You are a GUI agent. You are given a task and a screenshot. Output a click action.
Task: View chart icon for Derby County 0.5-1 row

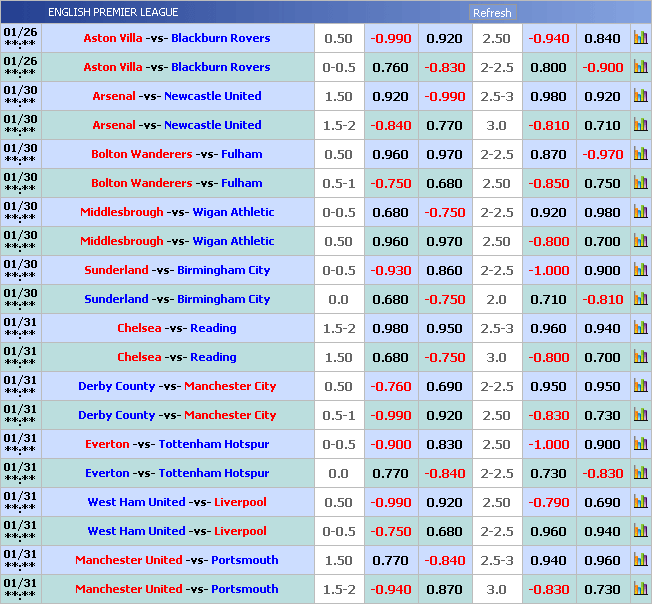click(640, 415)
